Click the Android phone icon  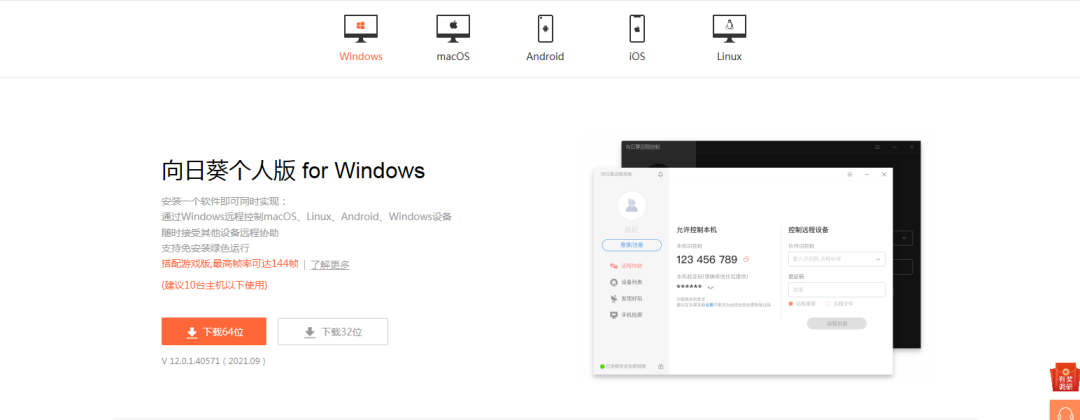pos(546,29)
